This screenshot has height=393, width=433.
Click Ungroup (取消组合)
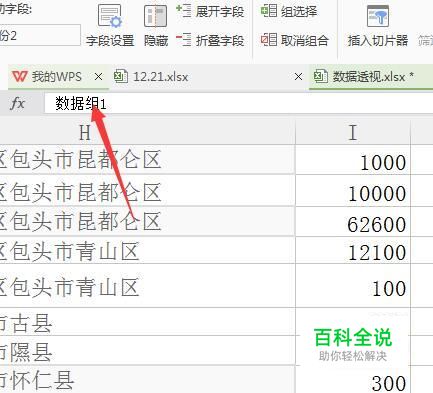(x=295, y=40)
